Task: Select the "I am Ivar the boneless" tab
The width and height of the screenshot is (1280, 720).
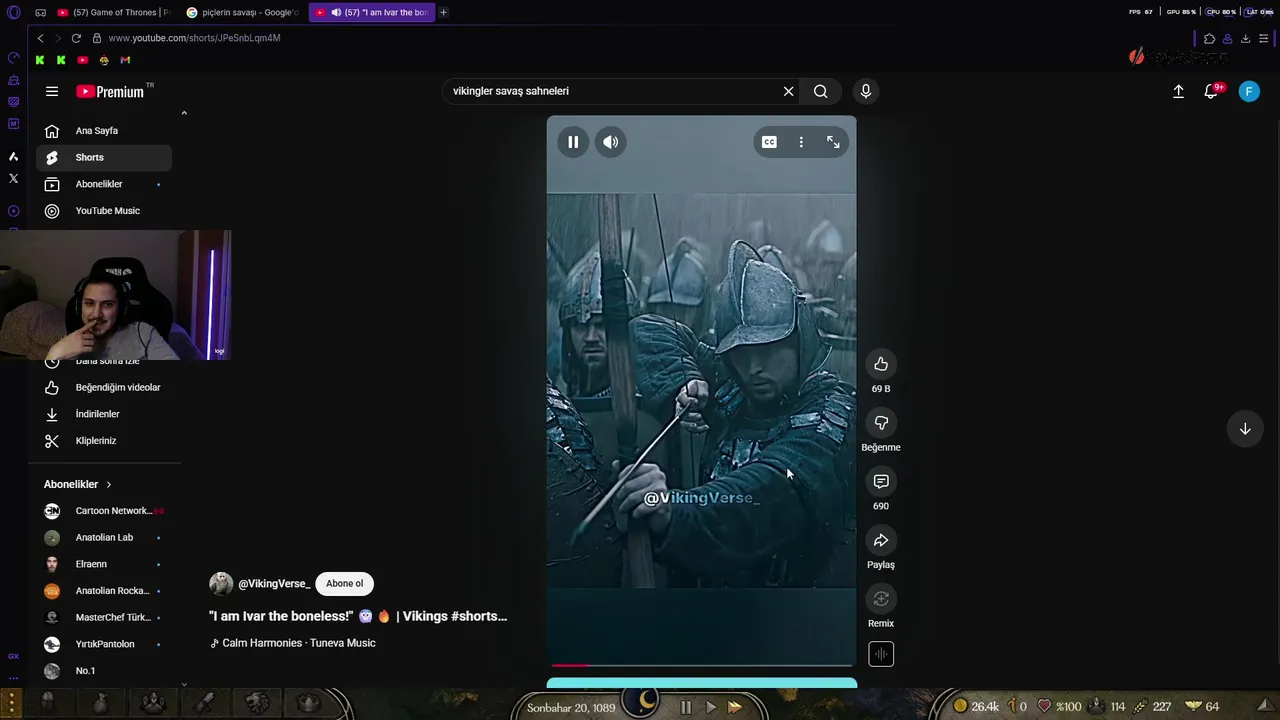Action: pyautogui.click(x=372, y=12)
